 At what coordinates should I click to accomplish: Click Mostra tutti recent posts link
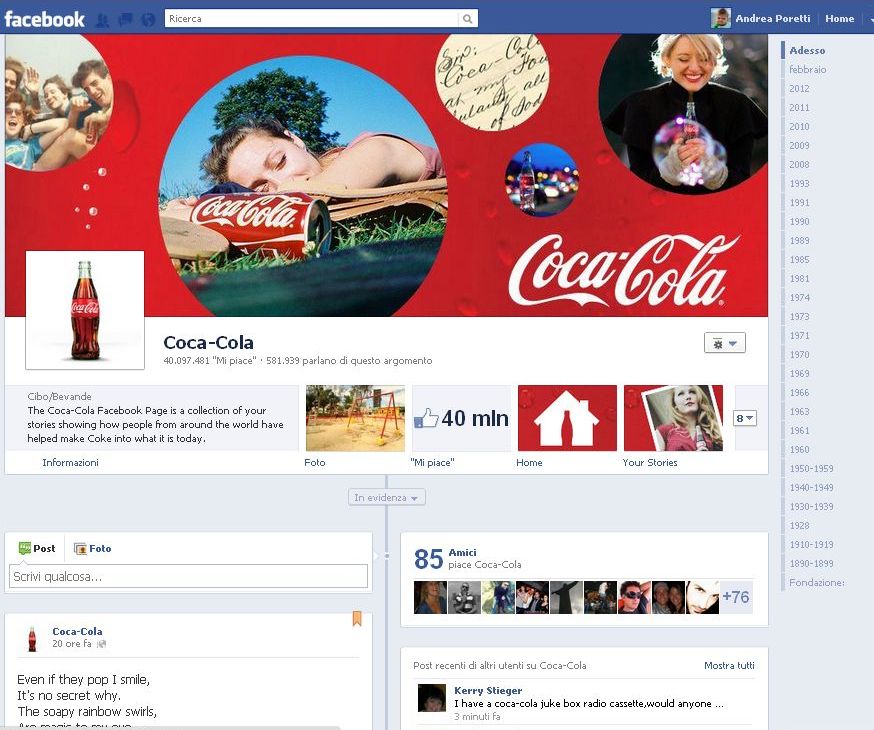(x=729, y=665)
